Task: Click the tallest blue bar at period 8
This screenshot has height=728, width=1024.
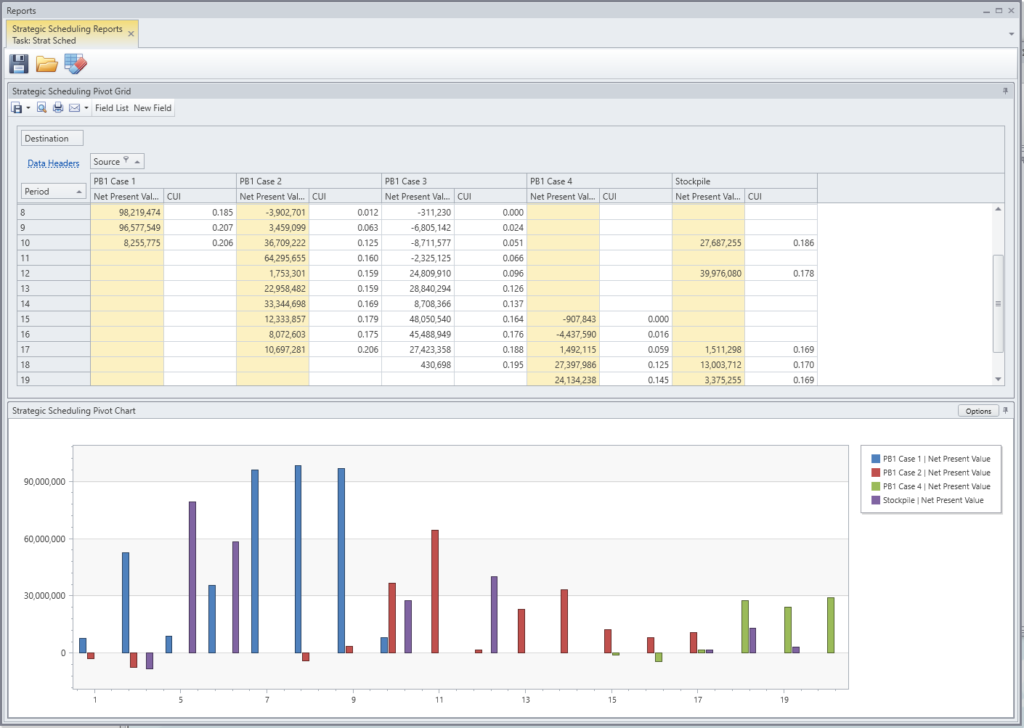Action: point(298,559)
